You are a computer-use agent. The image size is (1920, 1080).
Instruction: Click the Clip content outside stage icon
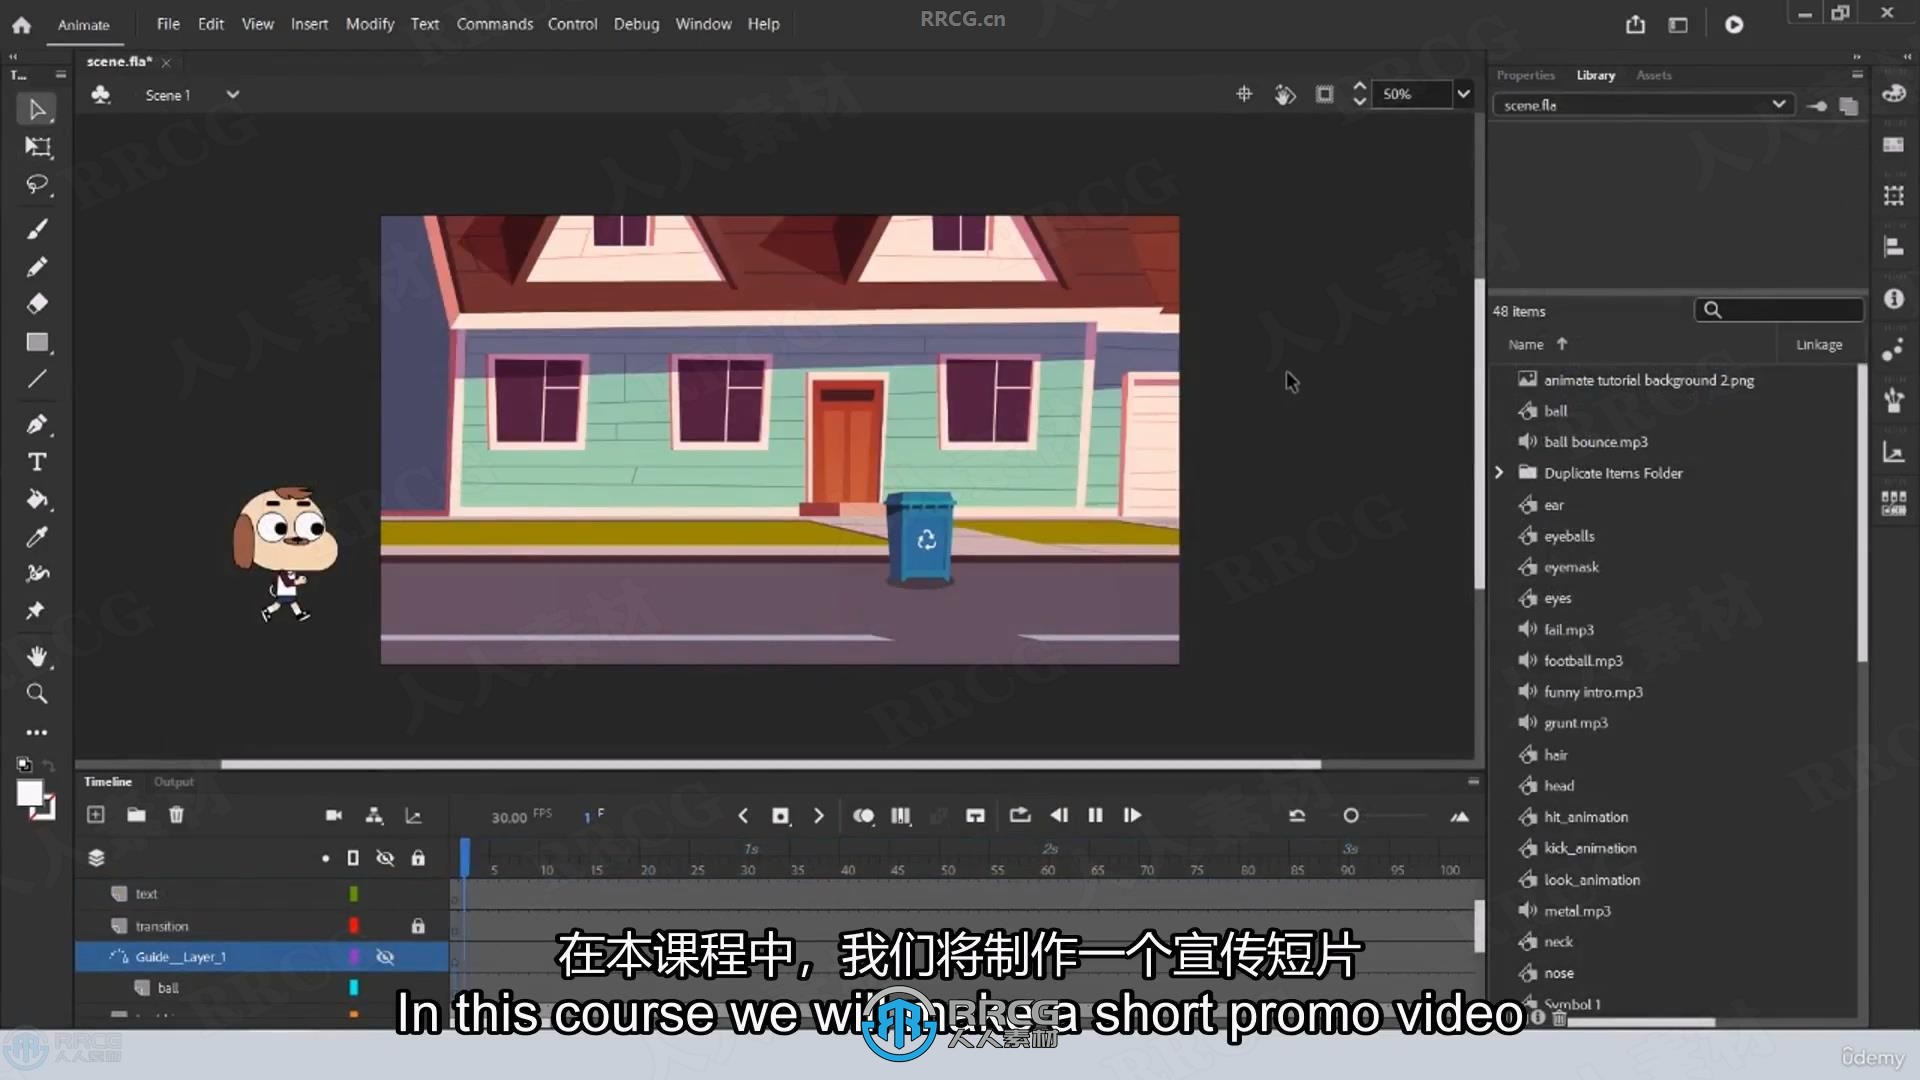click(1324, 94)
